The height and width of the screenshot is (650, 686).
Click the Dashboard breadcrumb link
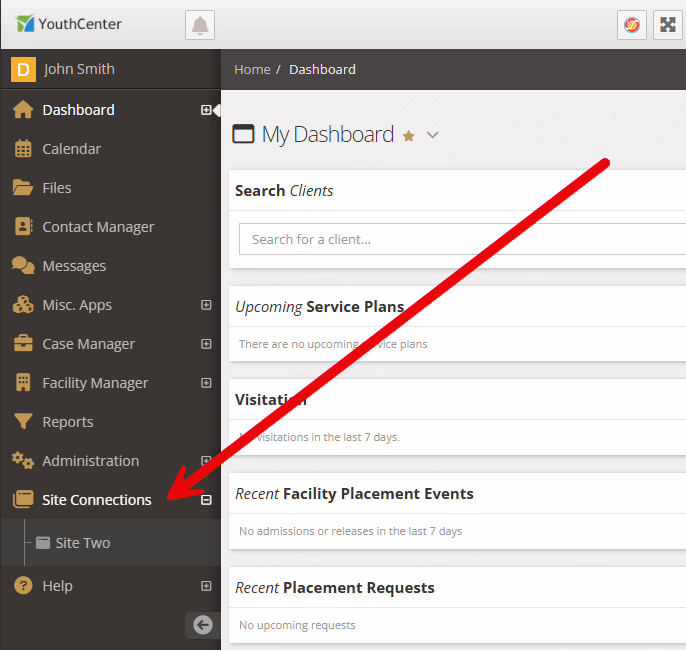pos(322,70)
